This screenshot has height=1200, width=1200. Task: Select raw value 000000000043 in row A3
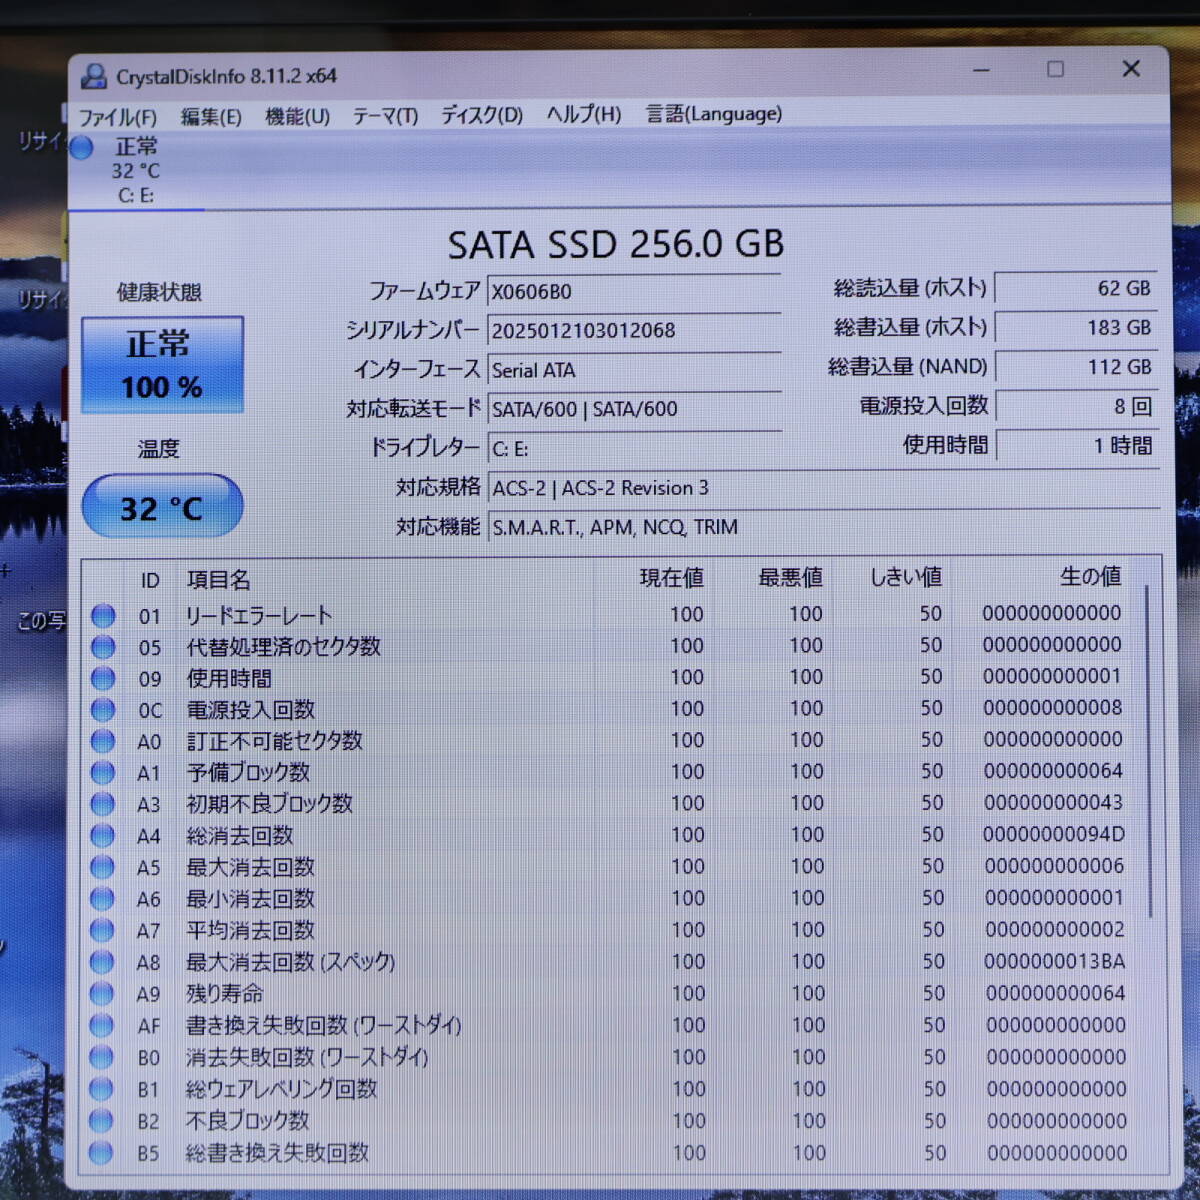coord(1053,802)
